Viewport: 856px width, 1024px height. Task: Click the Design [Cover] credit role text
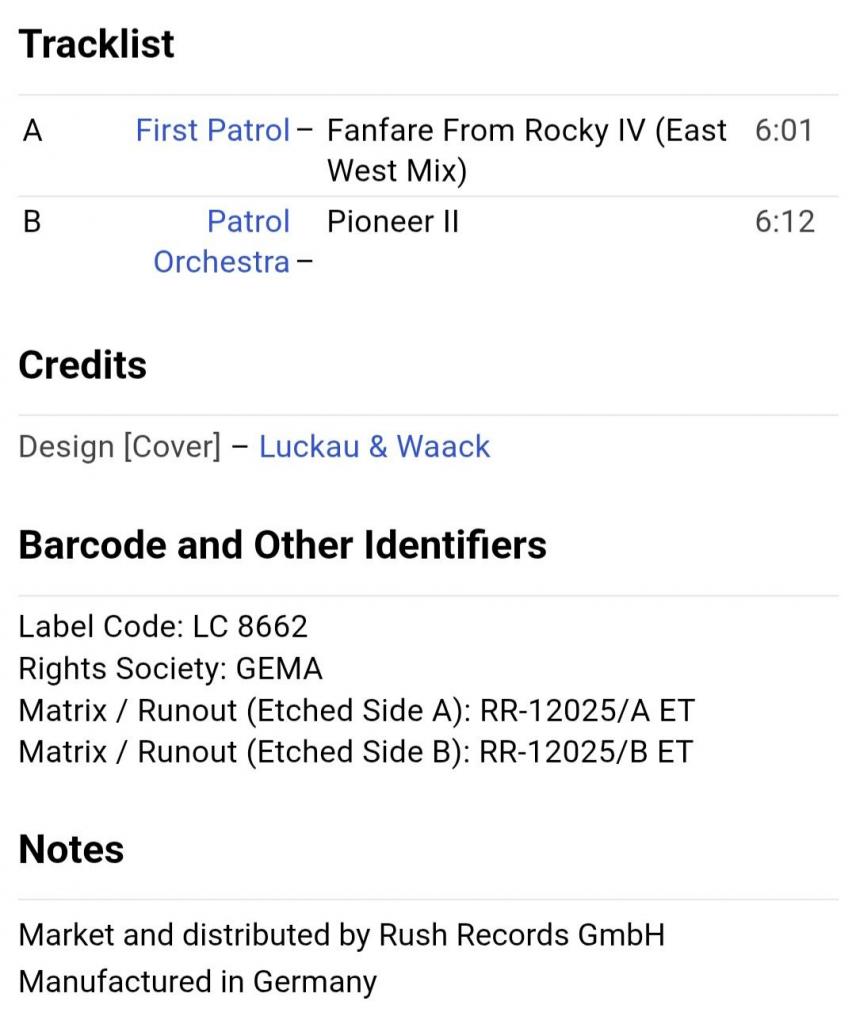tap(119, 447)
